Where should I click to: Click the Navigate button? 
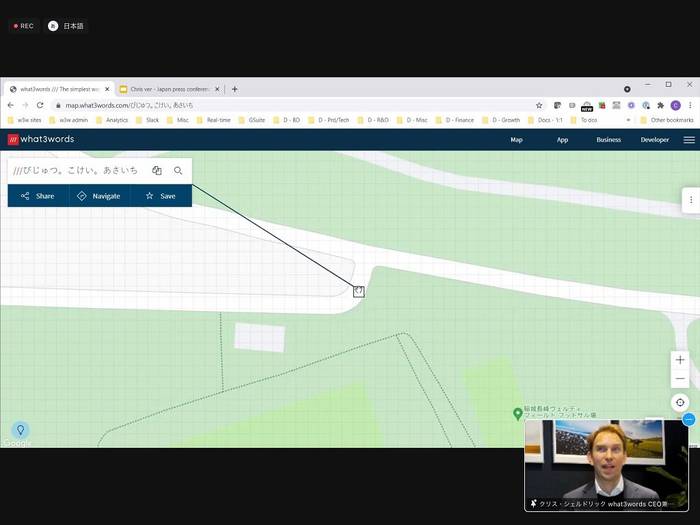pos(99,196)
